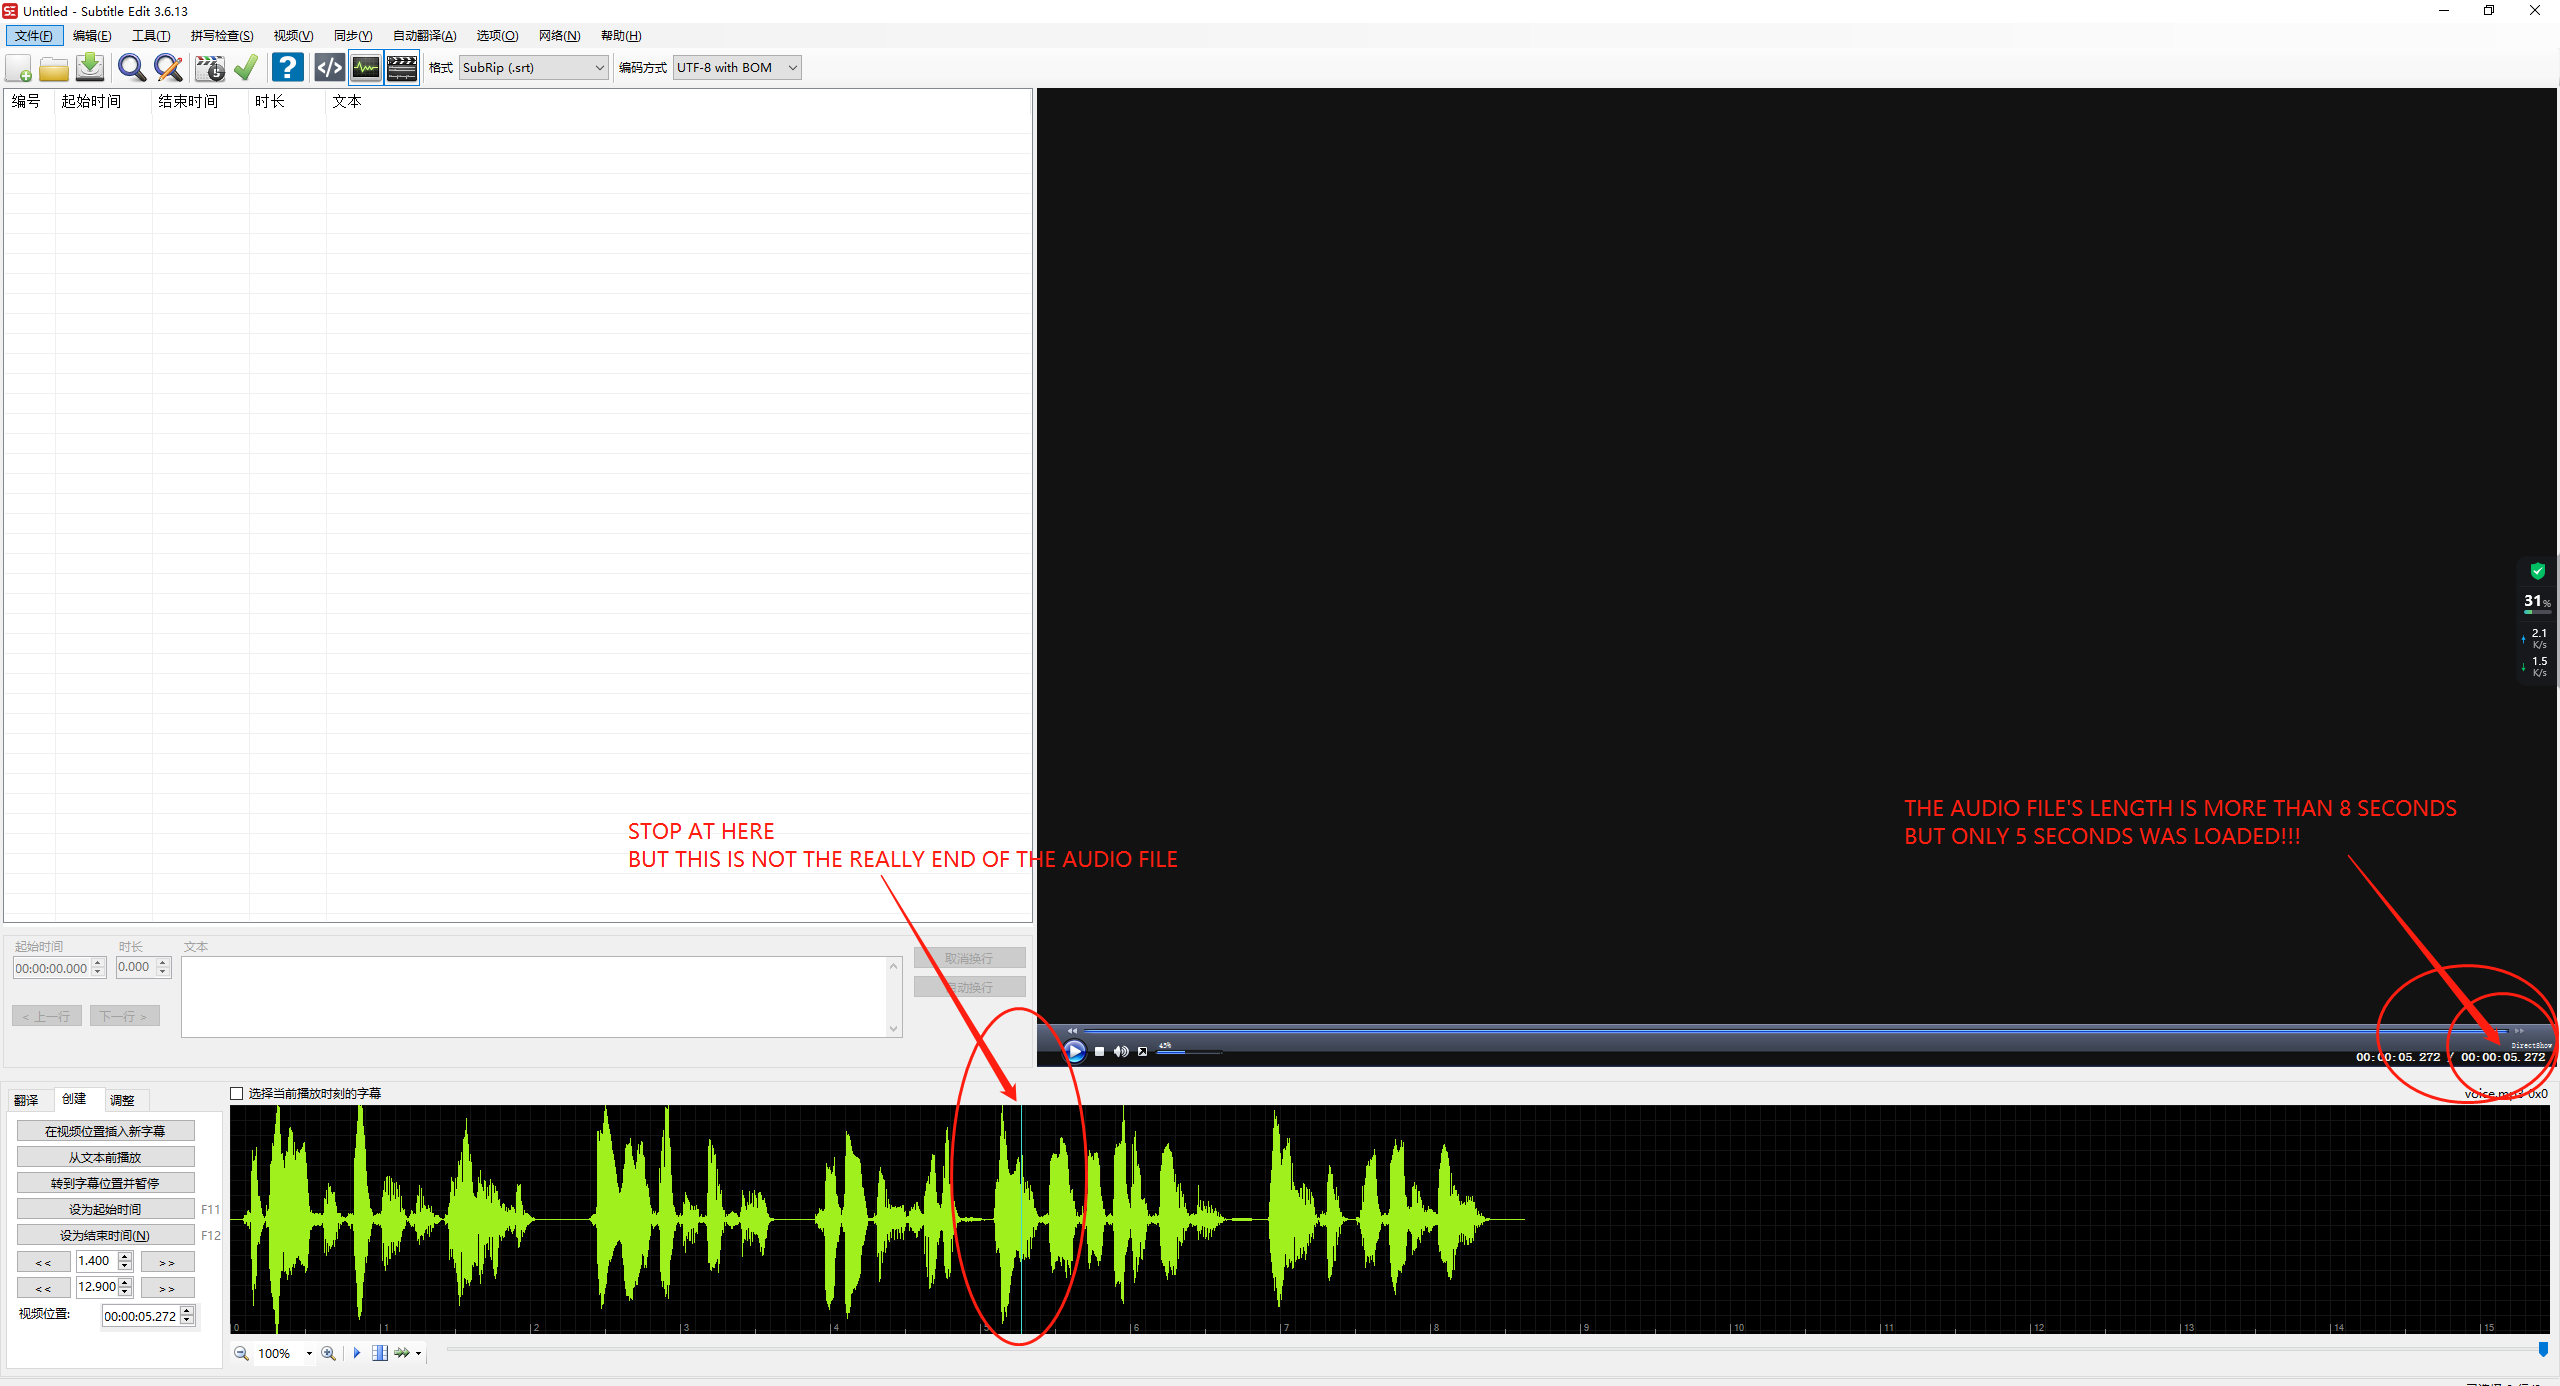
Task: Open the Replace dialog
Action: pyautogui.click(x=168, y=67)
